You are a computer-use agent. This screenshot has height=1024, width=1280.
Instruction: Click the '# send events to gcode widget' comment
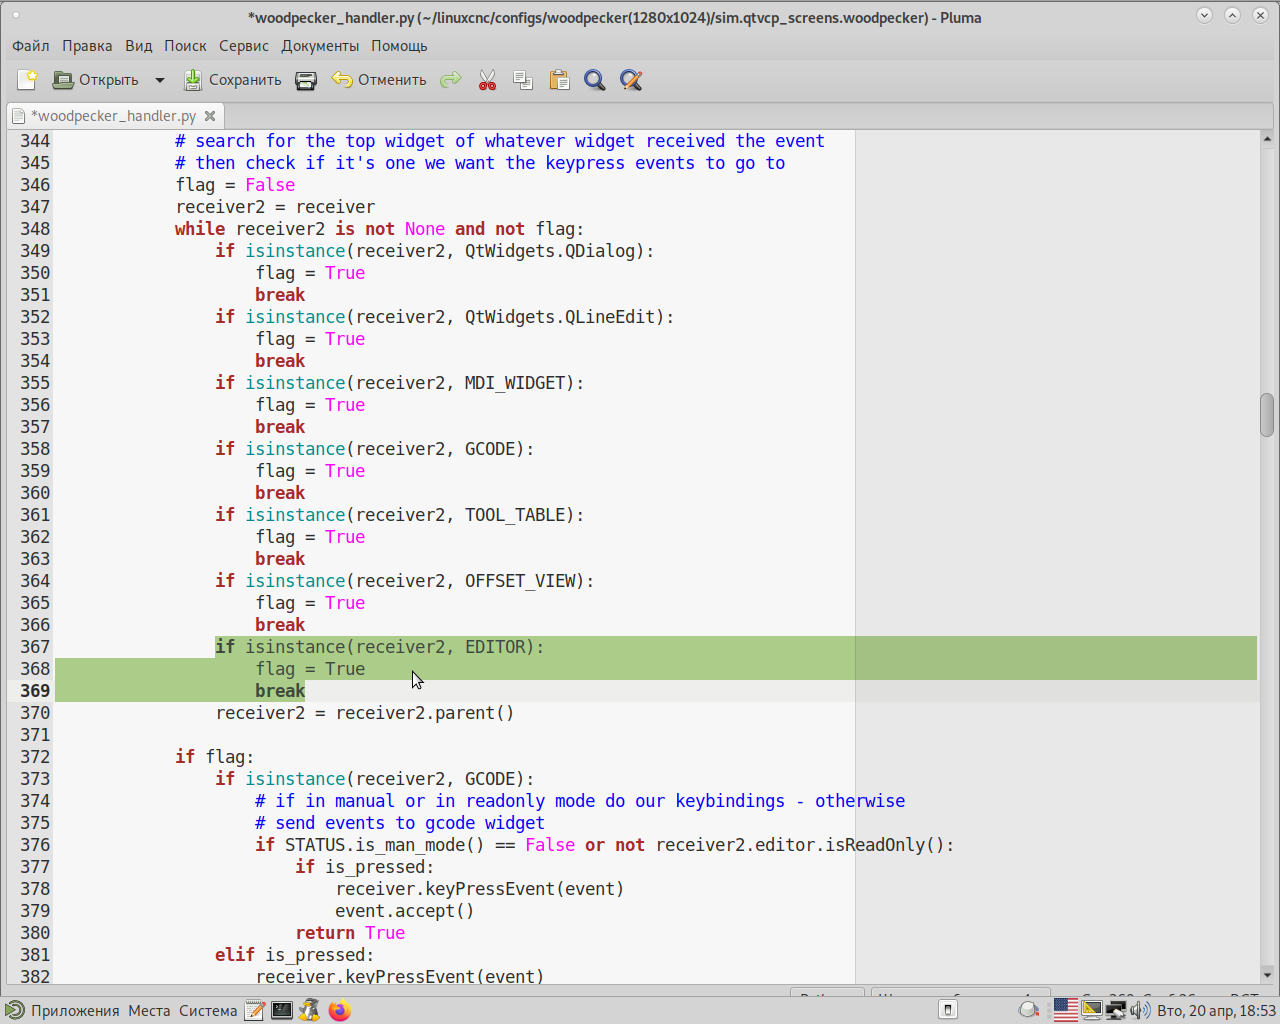(400, 823)
